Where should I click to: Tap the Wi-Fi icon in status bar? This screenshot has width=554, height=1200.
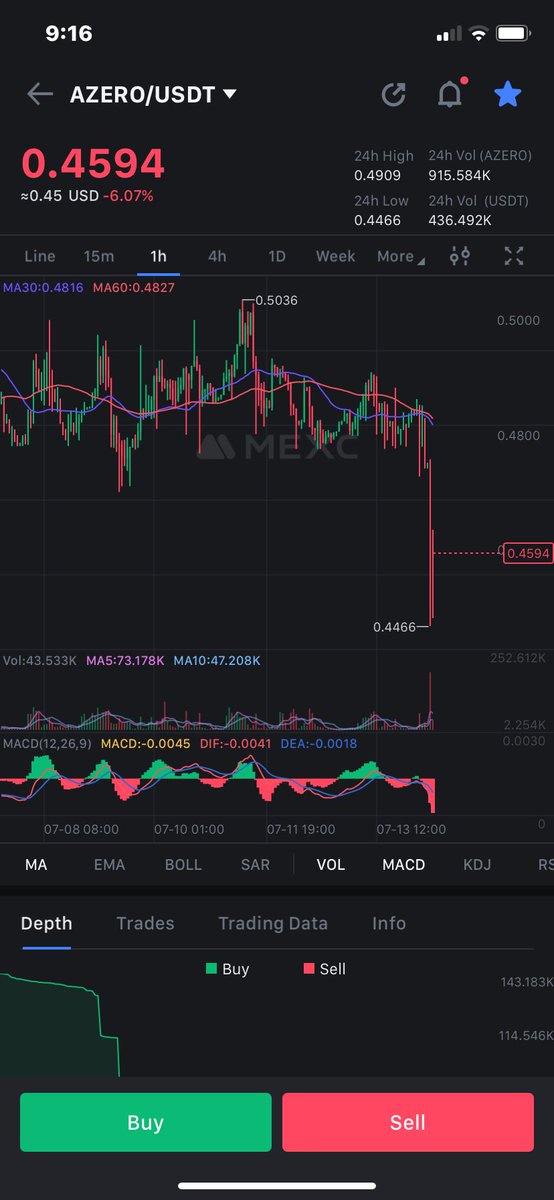478,34
